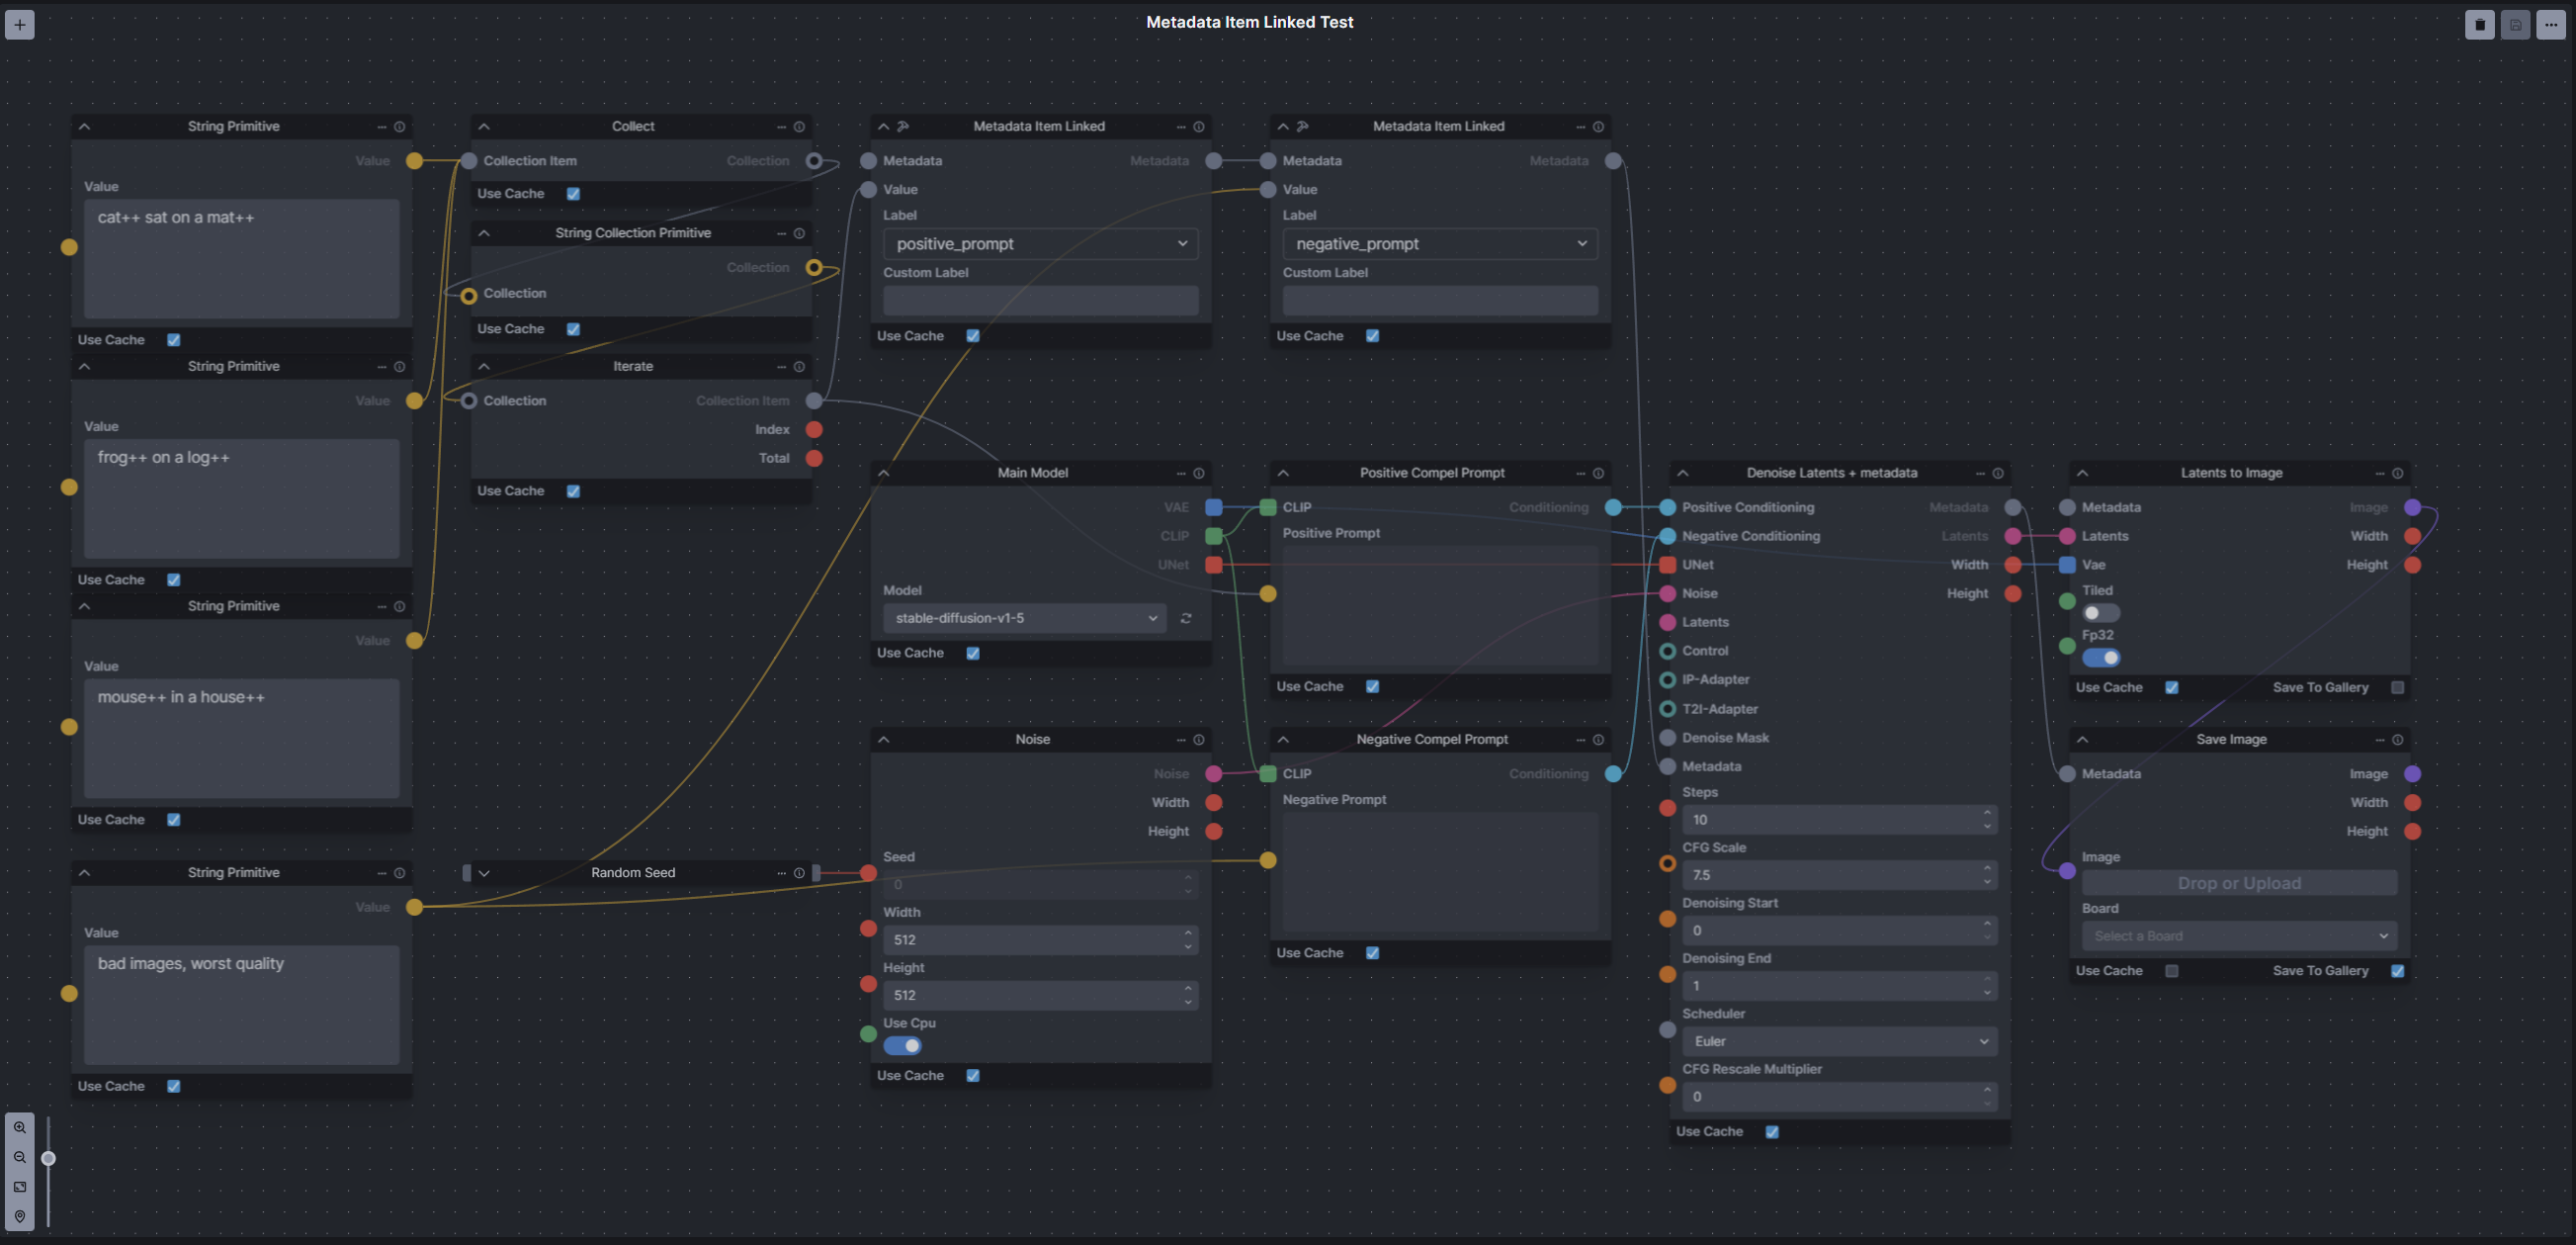Click the zoom in magnifier icon

point(20,1128)
